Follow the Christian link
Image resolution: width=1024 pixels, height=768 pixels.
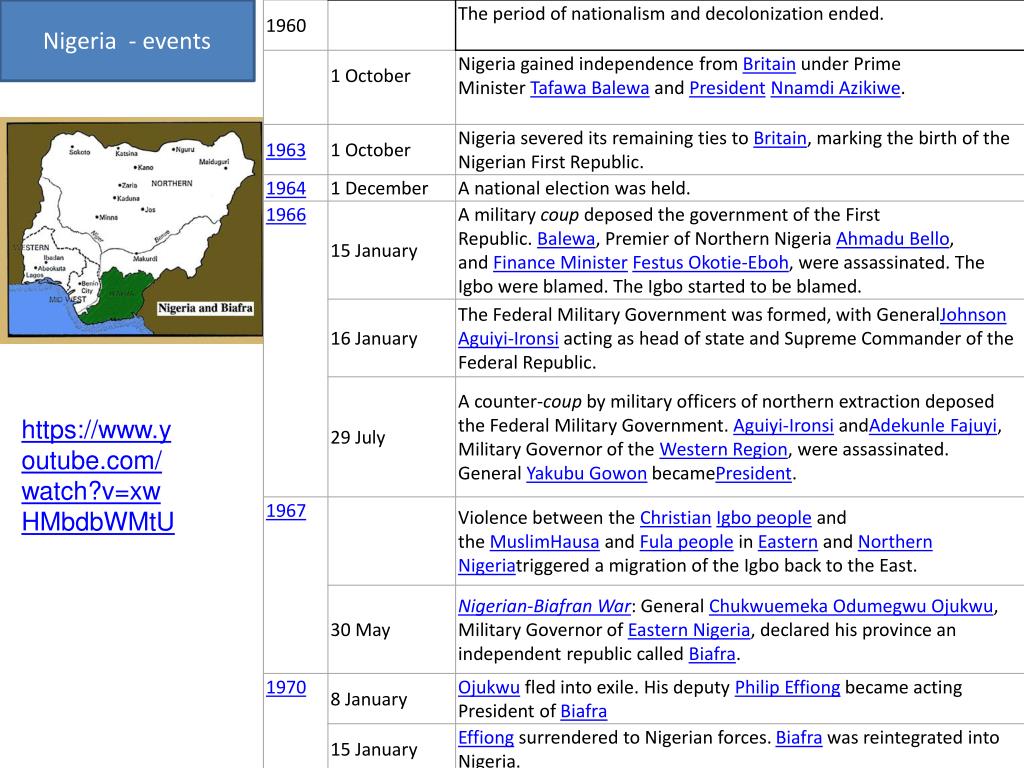pyautogui.click(x=675, y=518)
